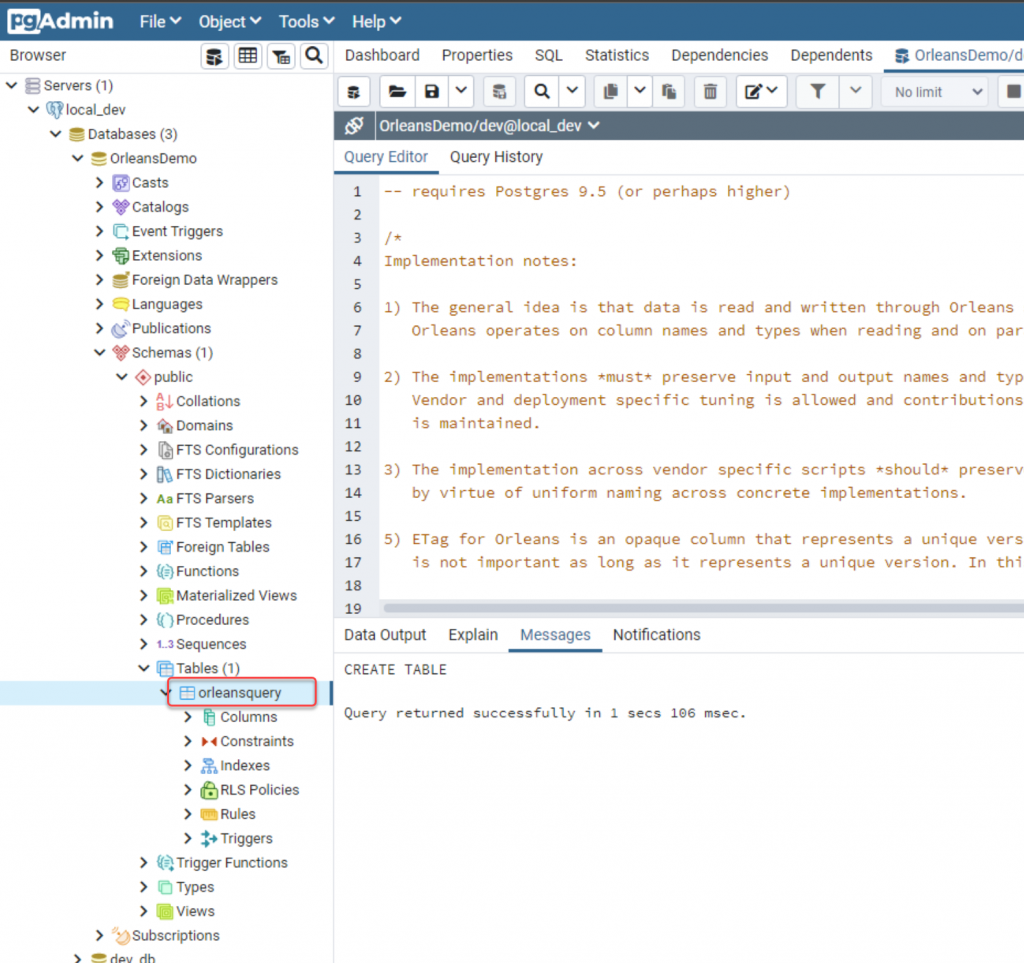Click the Filtered Rows icon in Browser header
Viewport: 1024px width, 963px height.
coord(281,56)
